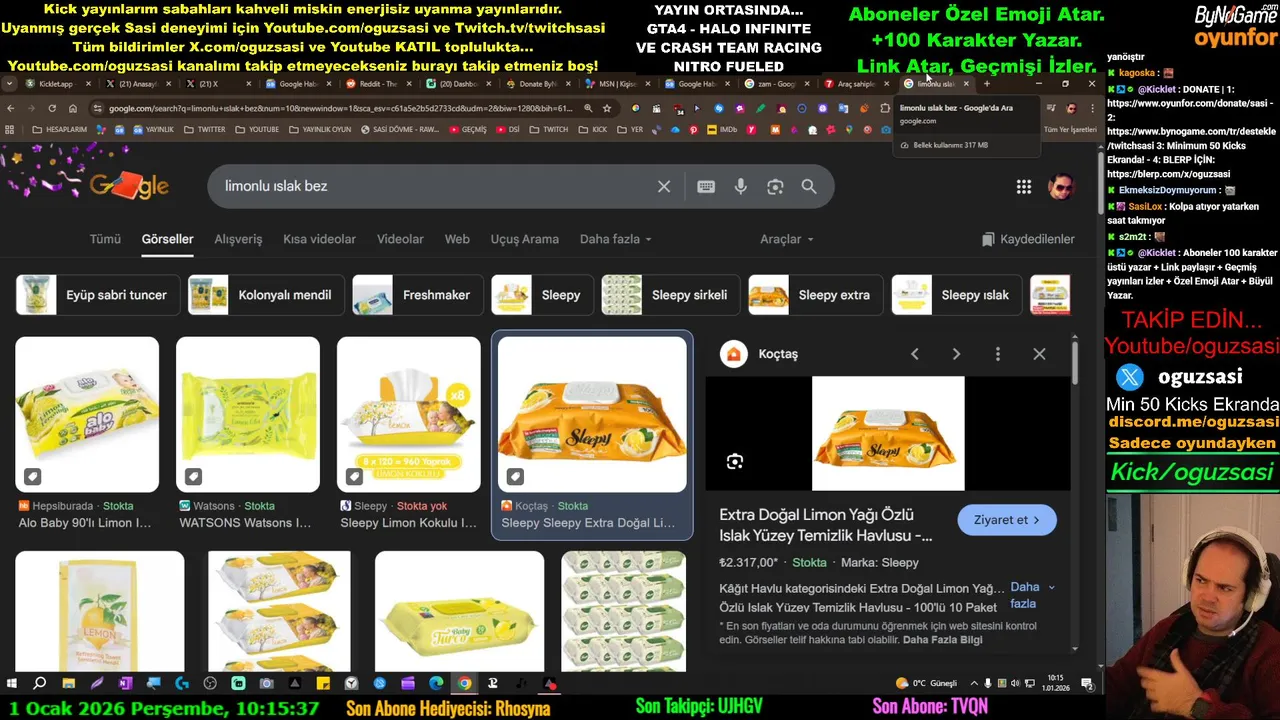1280x720 pixels.
Task: Click the Ziyaret et button
Action: point(1007,520)
